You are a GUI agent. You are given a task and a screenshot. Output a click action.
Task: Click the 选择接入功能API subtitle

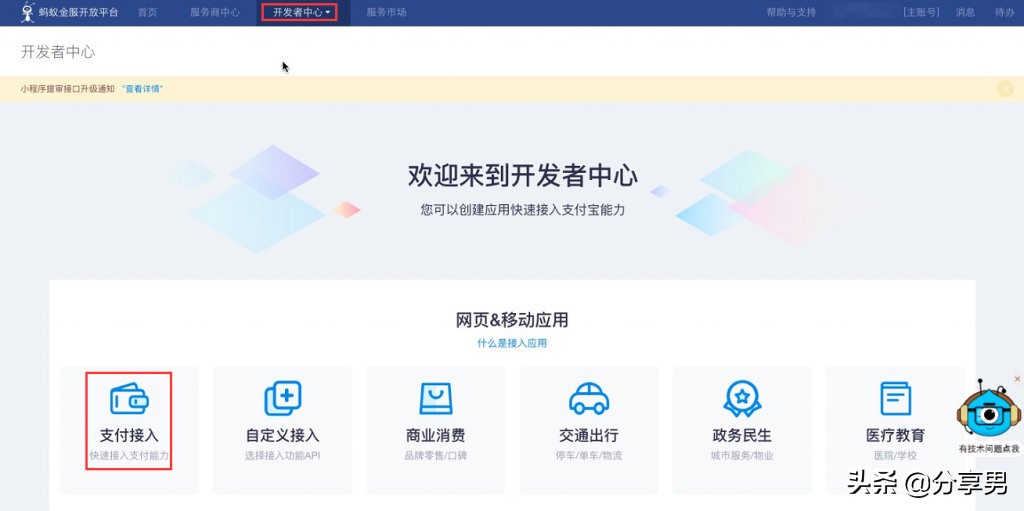click(x=282, y=455)
